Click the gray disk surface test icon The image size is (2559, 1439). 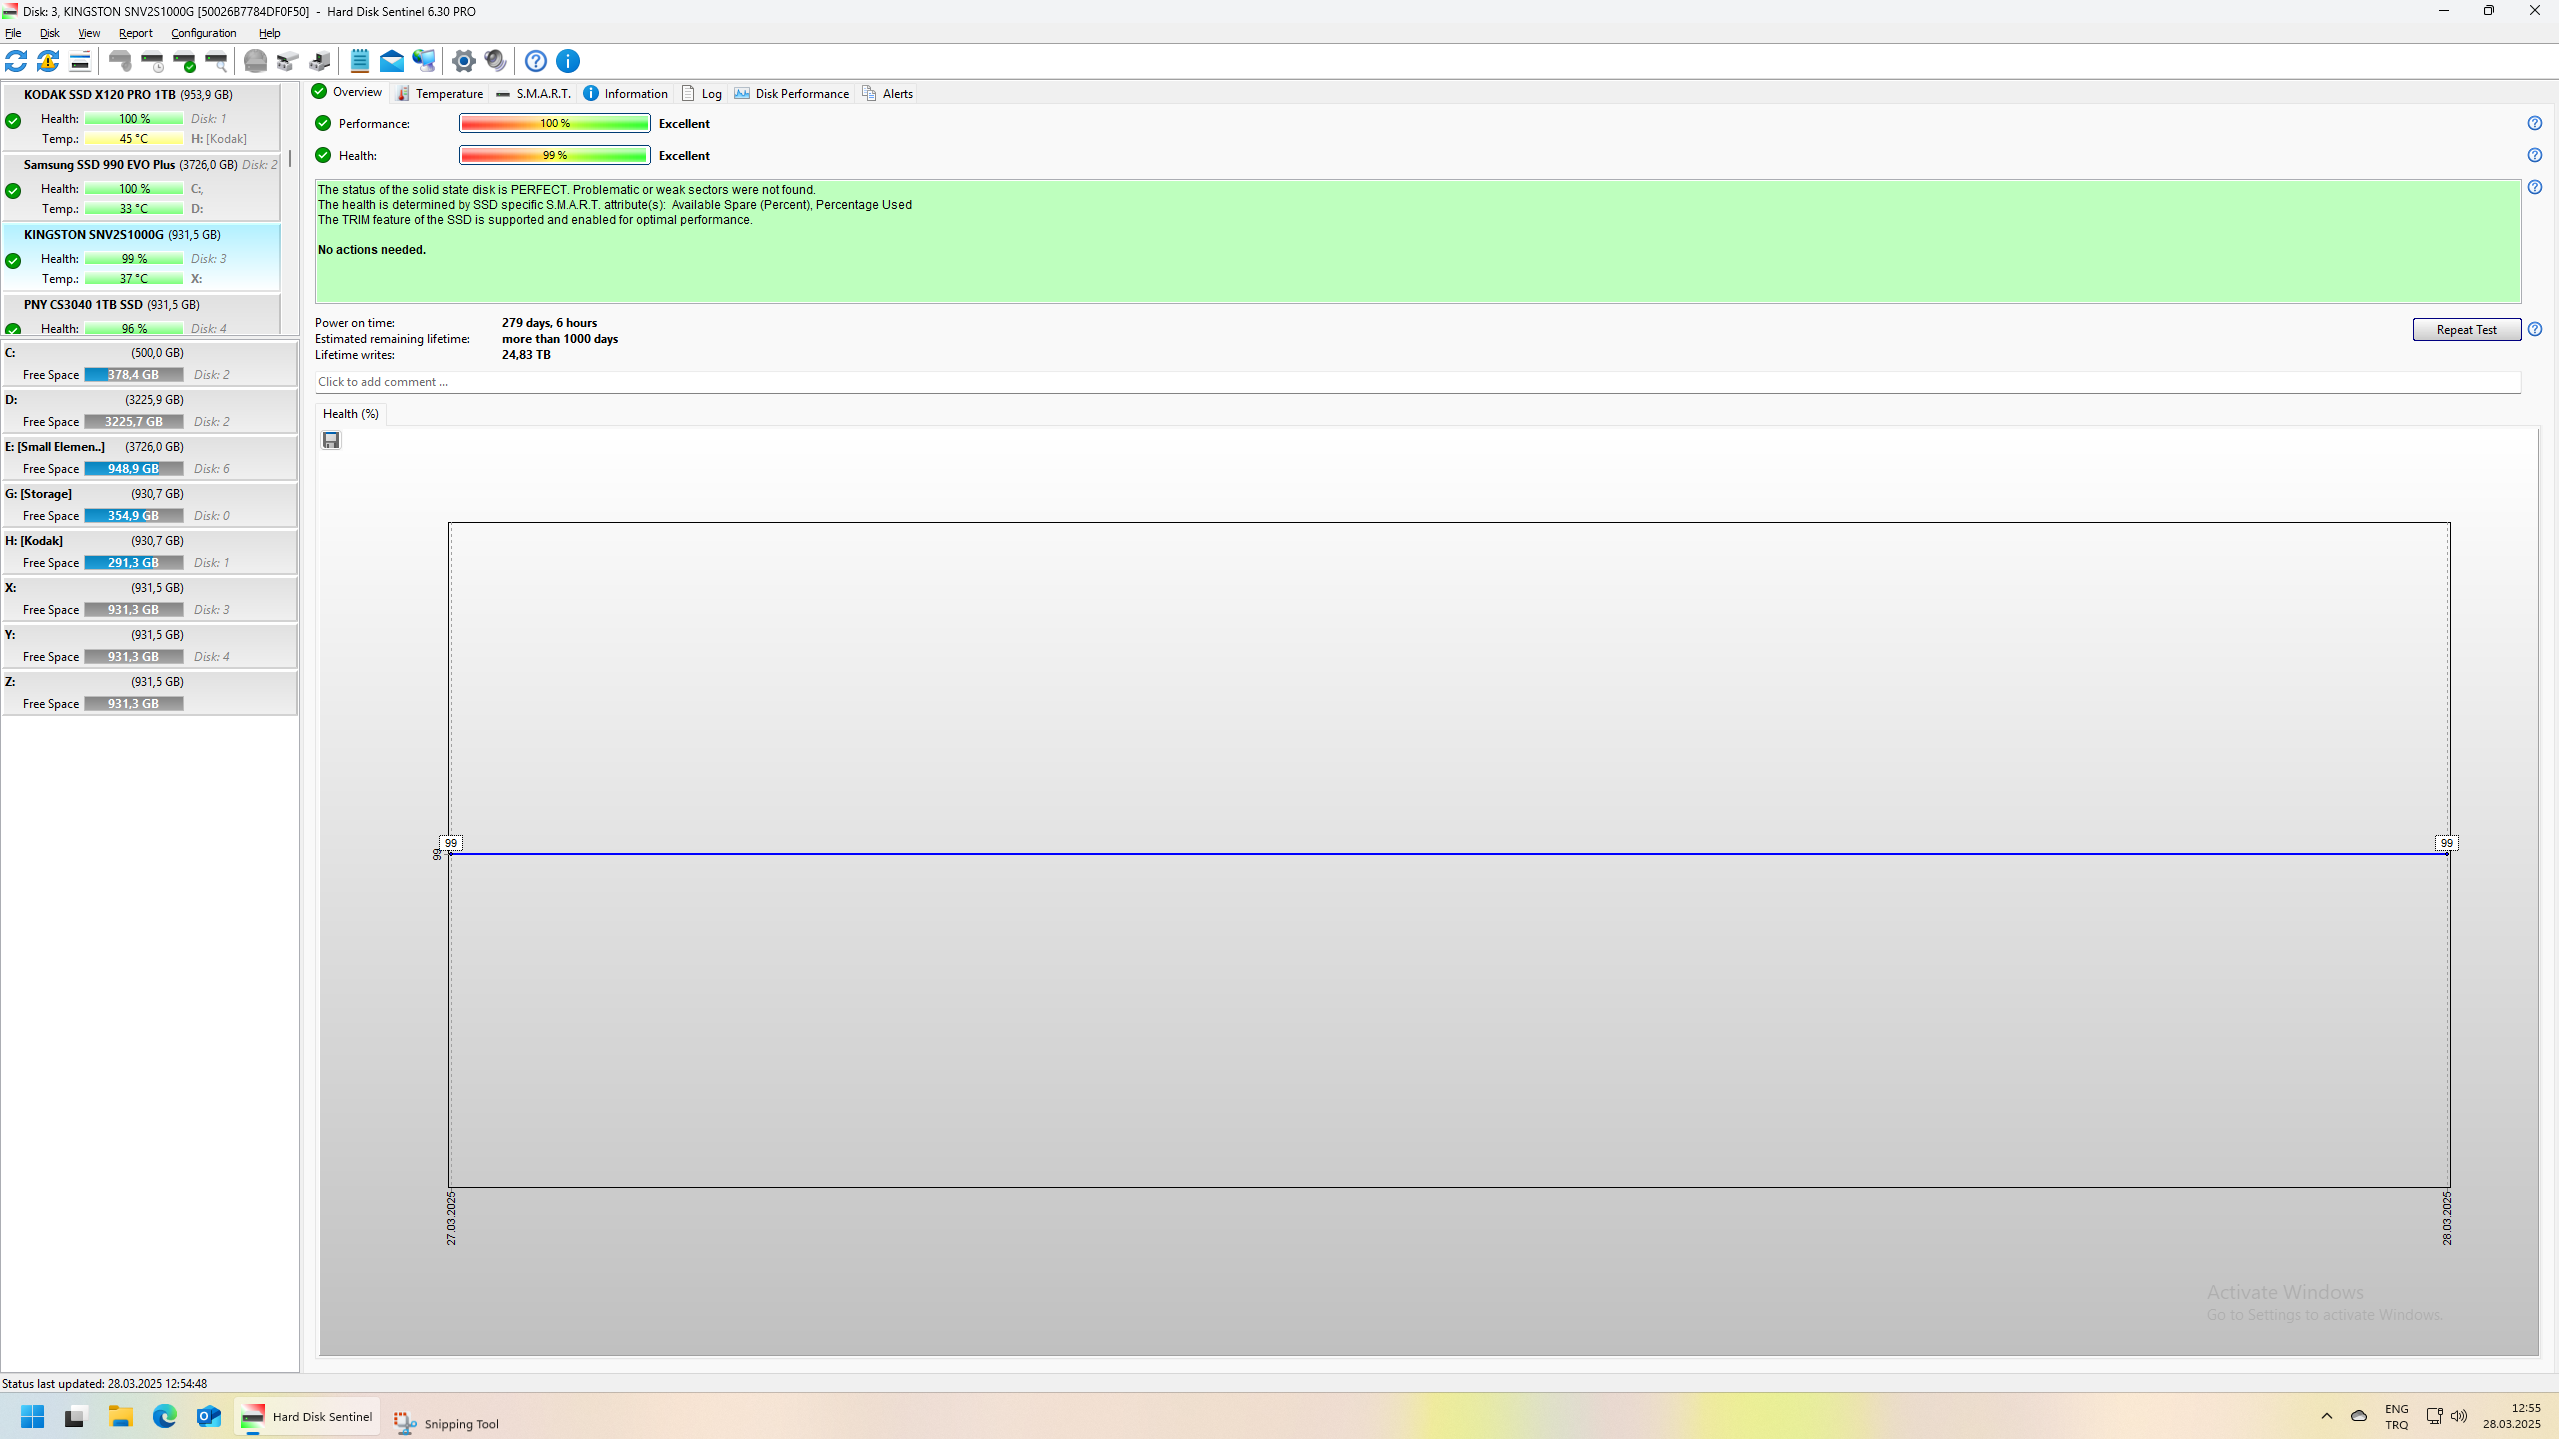pos(256,61)
